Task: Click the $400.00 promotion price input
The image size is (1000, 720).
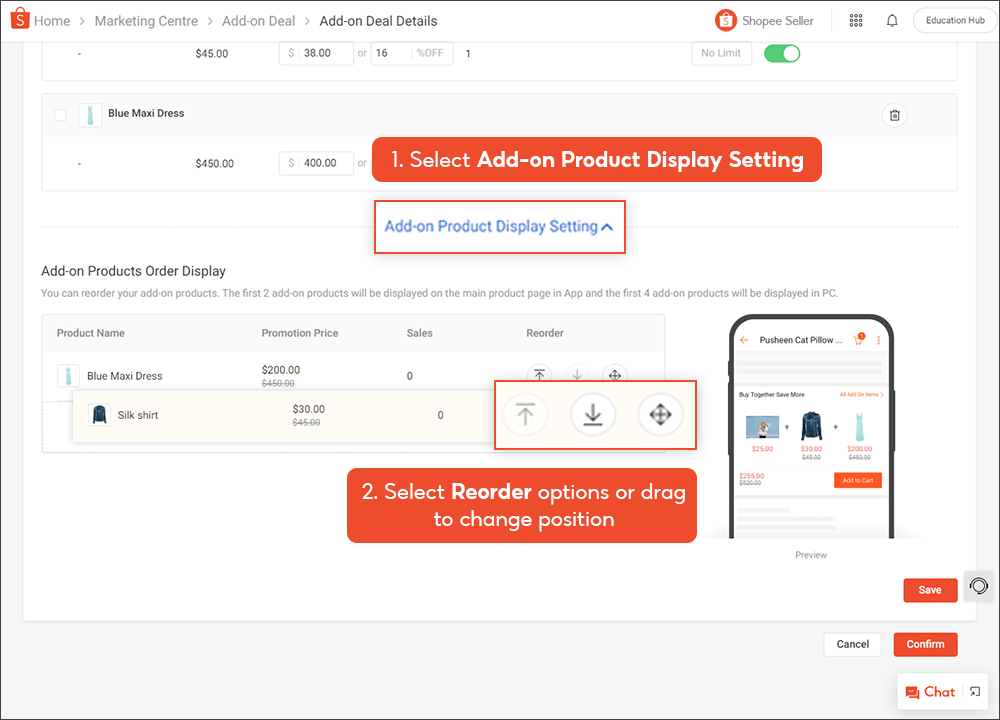Action: 316,163
